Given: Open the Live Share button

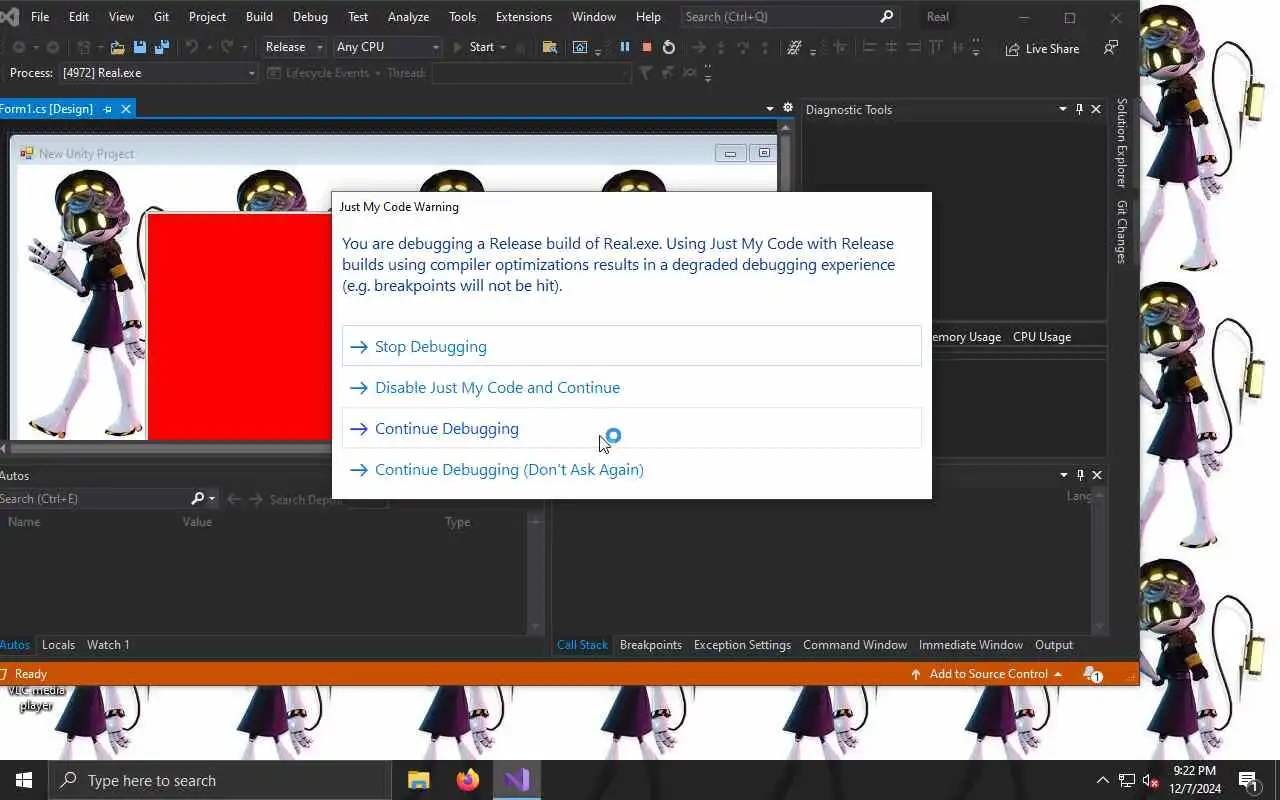Looking at the screenshot, I should [1043, 48].
